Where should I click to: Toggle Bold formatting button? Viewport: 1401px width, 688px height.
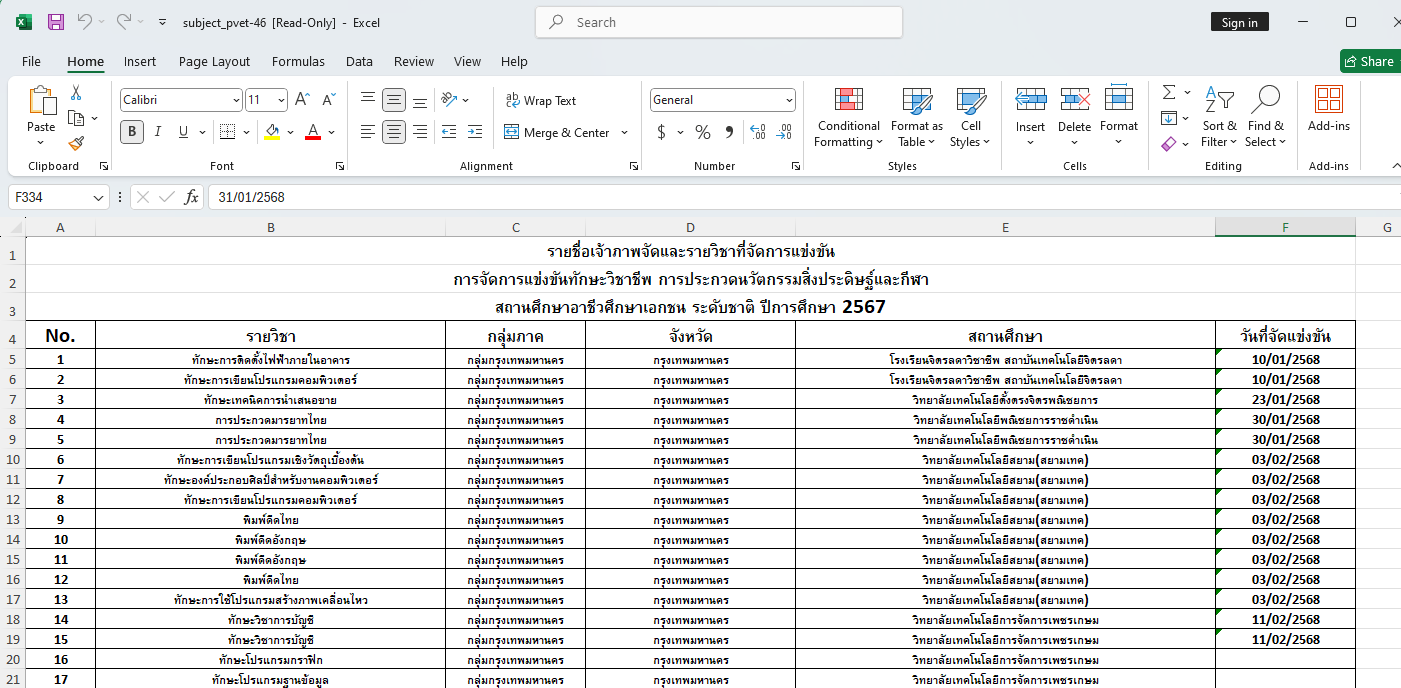coord(132,132)
